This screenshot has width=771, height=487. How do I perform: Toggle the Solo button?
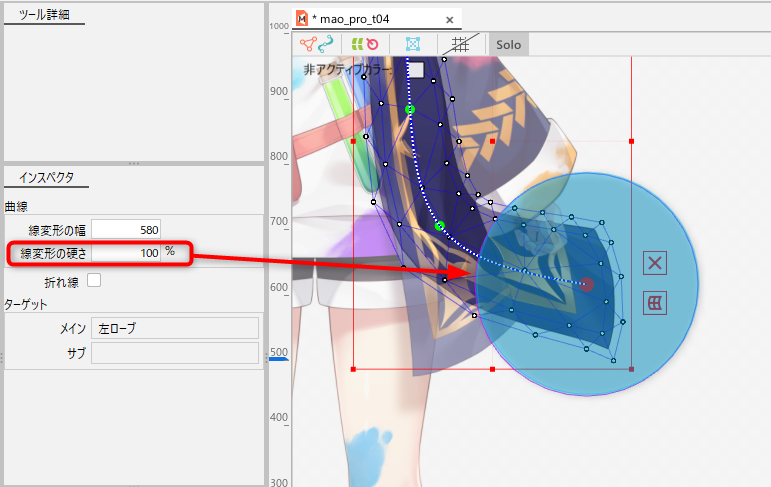508,44
